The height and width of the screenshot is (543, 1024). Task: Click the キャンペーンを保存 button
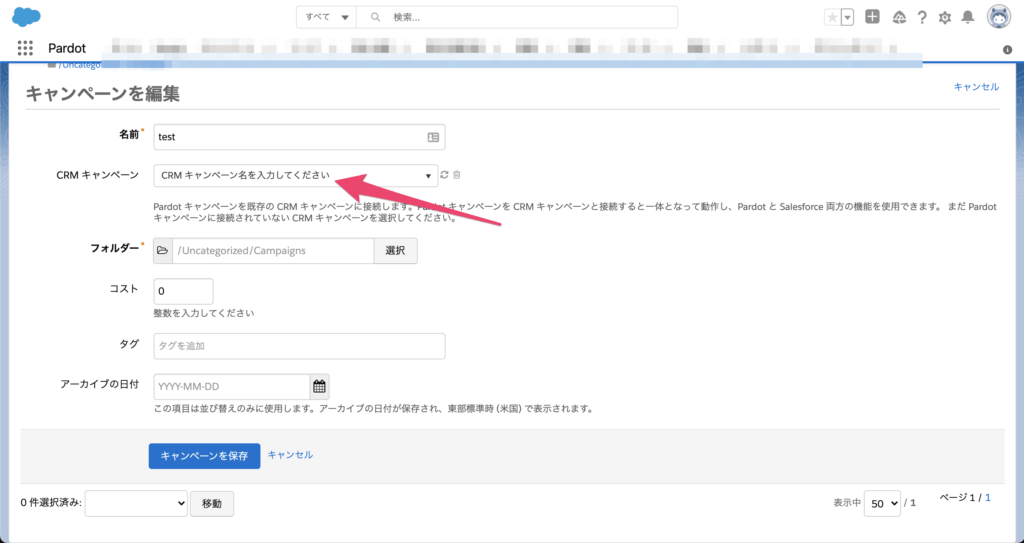pyautogui.click(x=204, y=455)
